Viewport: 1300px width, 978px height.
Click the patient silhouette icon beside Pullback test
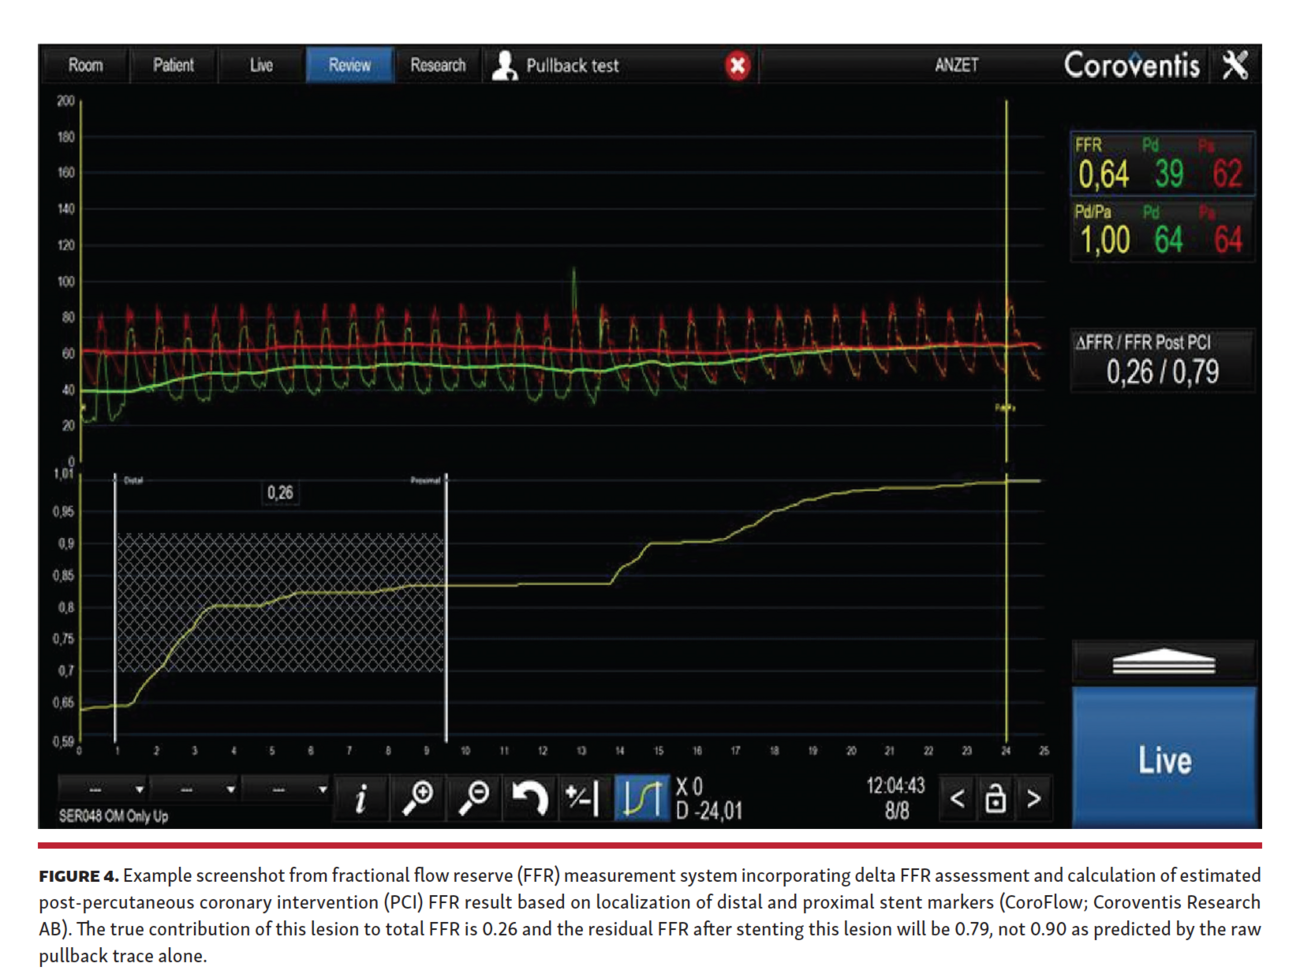[x=505, y=64]
